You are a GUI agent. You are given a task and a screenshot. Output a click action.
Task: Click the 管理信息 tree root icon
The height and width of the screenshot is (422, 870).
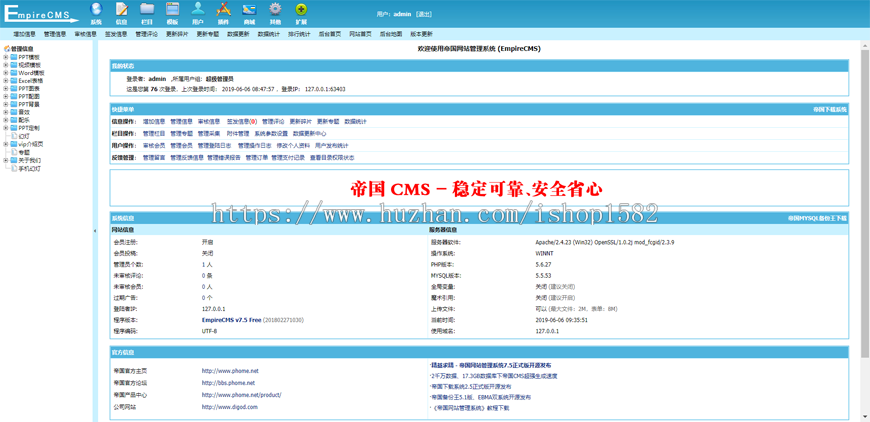7,49
